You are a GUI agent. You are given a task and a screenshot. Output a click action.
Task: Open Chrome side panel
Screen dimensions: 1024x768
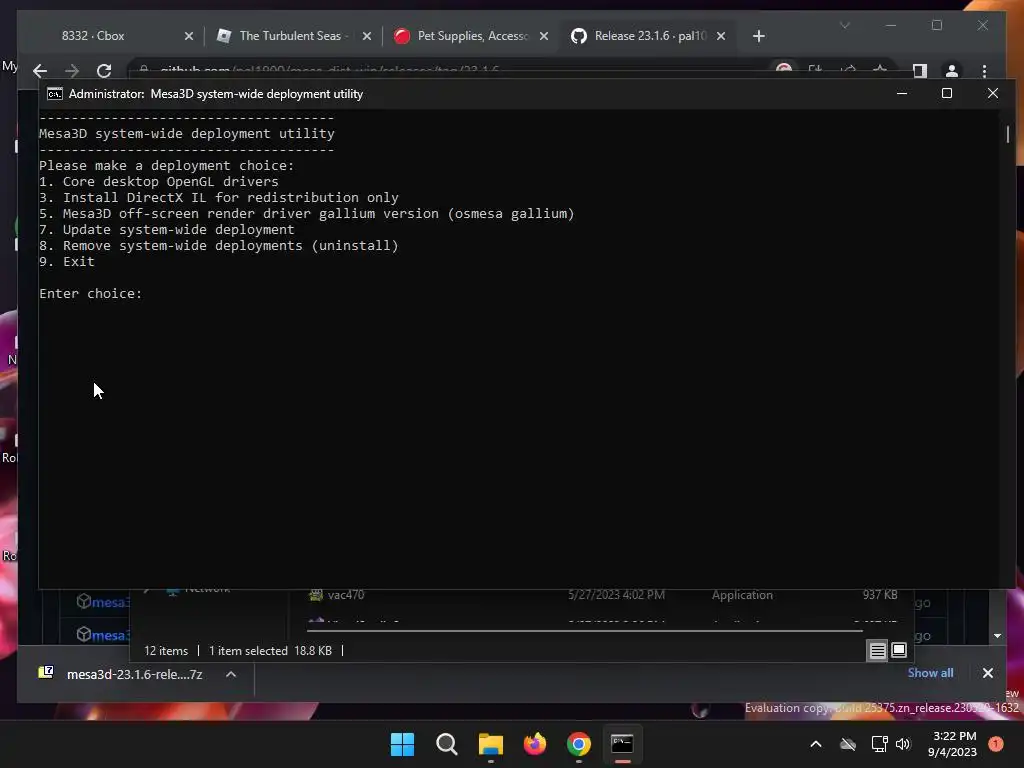coord(920,71)
